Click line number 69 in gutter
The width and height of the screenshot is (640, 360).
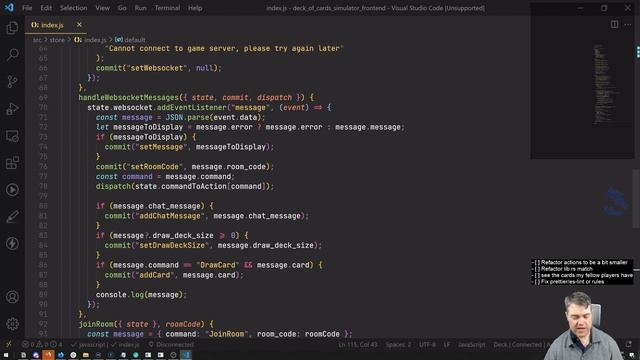pyautogui.click(x=43, y=98)
